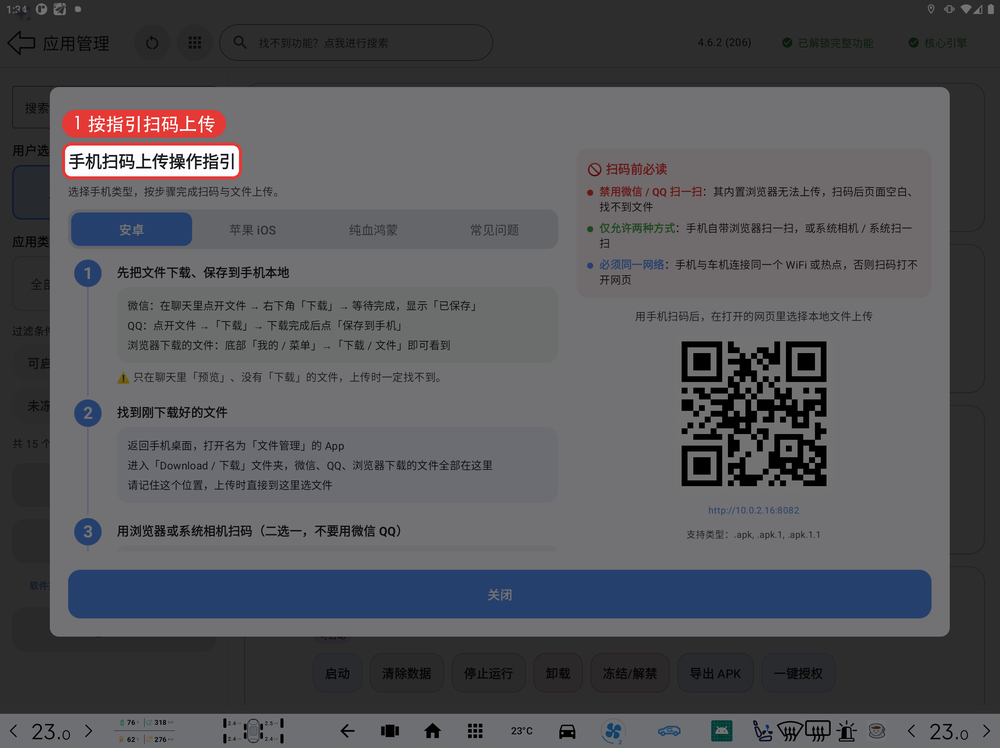Open the battery and range status widget
Screen dimensions: 1000x748
pos(147,731)
